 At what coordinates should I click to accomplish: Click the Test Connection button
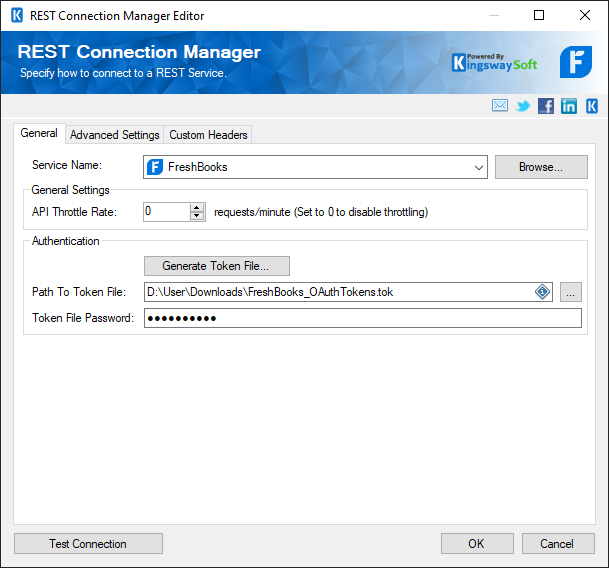tap(88, 544)
